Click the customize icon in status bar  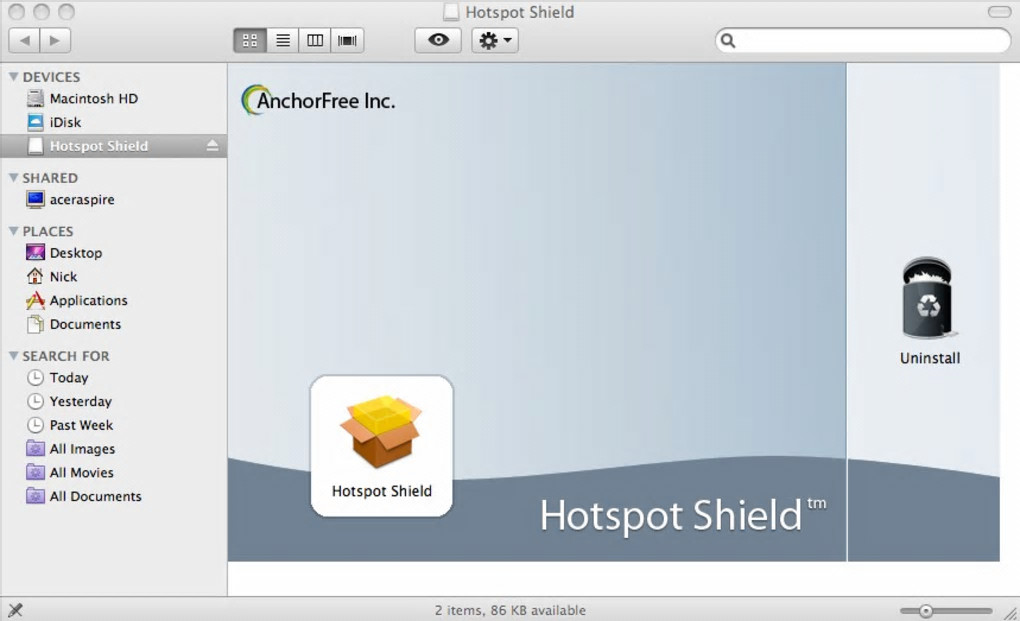(x=15, y=610)
